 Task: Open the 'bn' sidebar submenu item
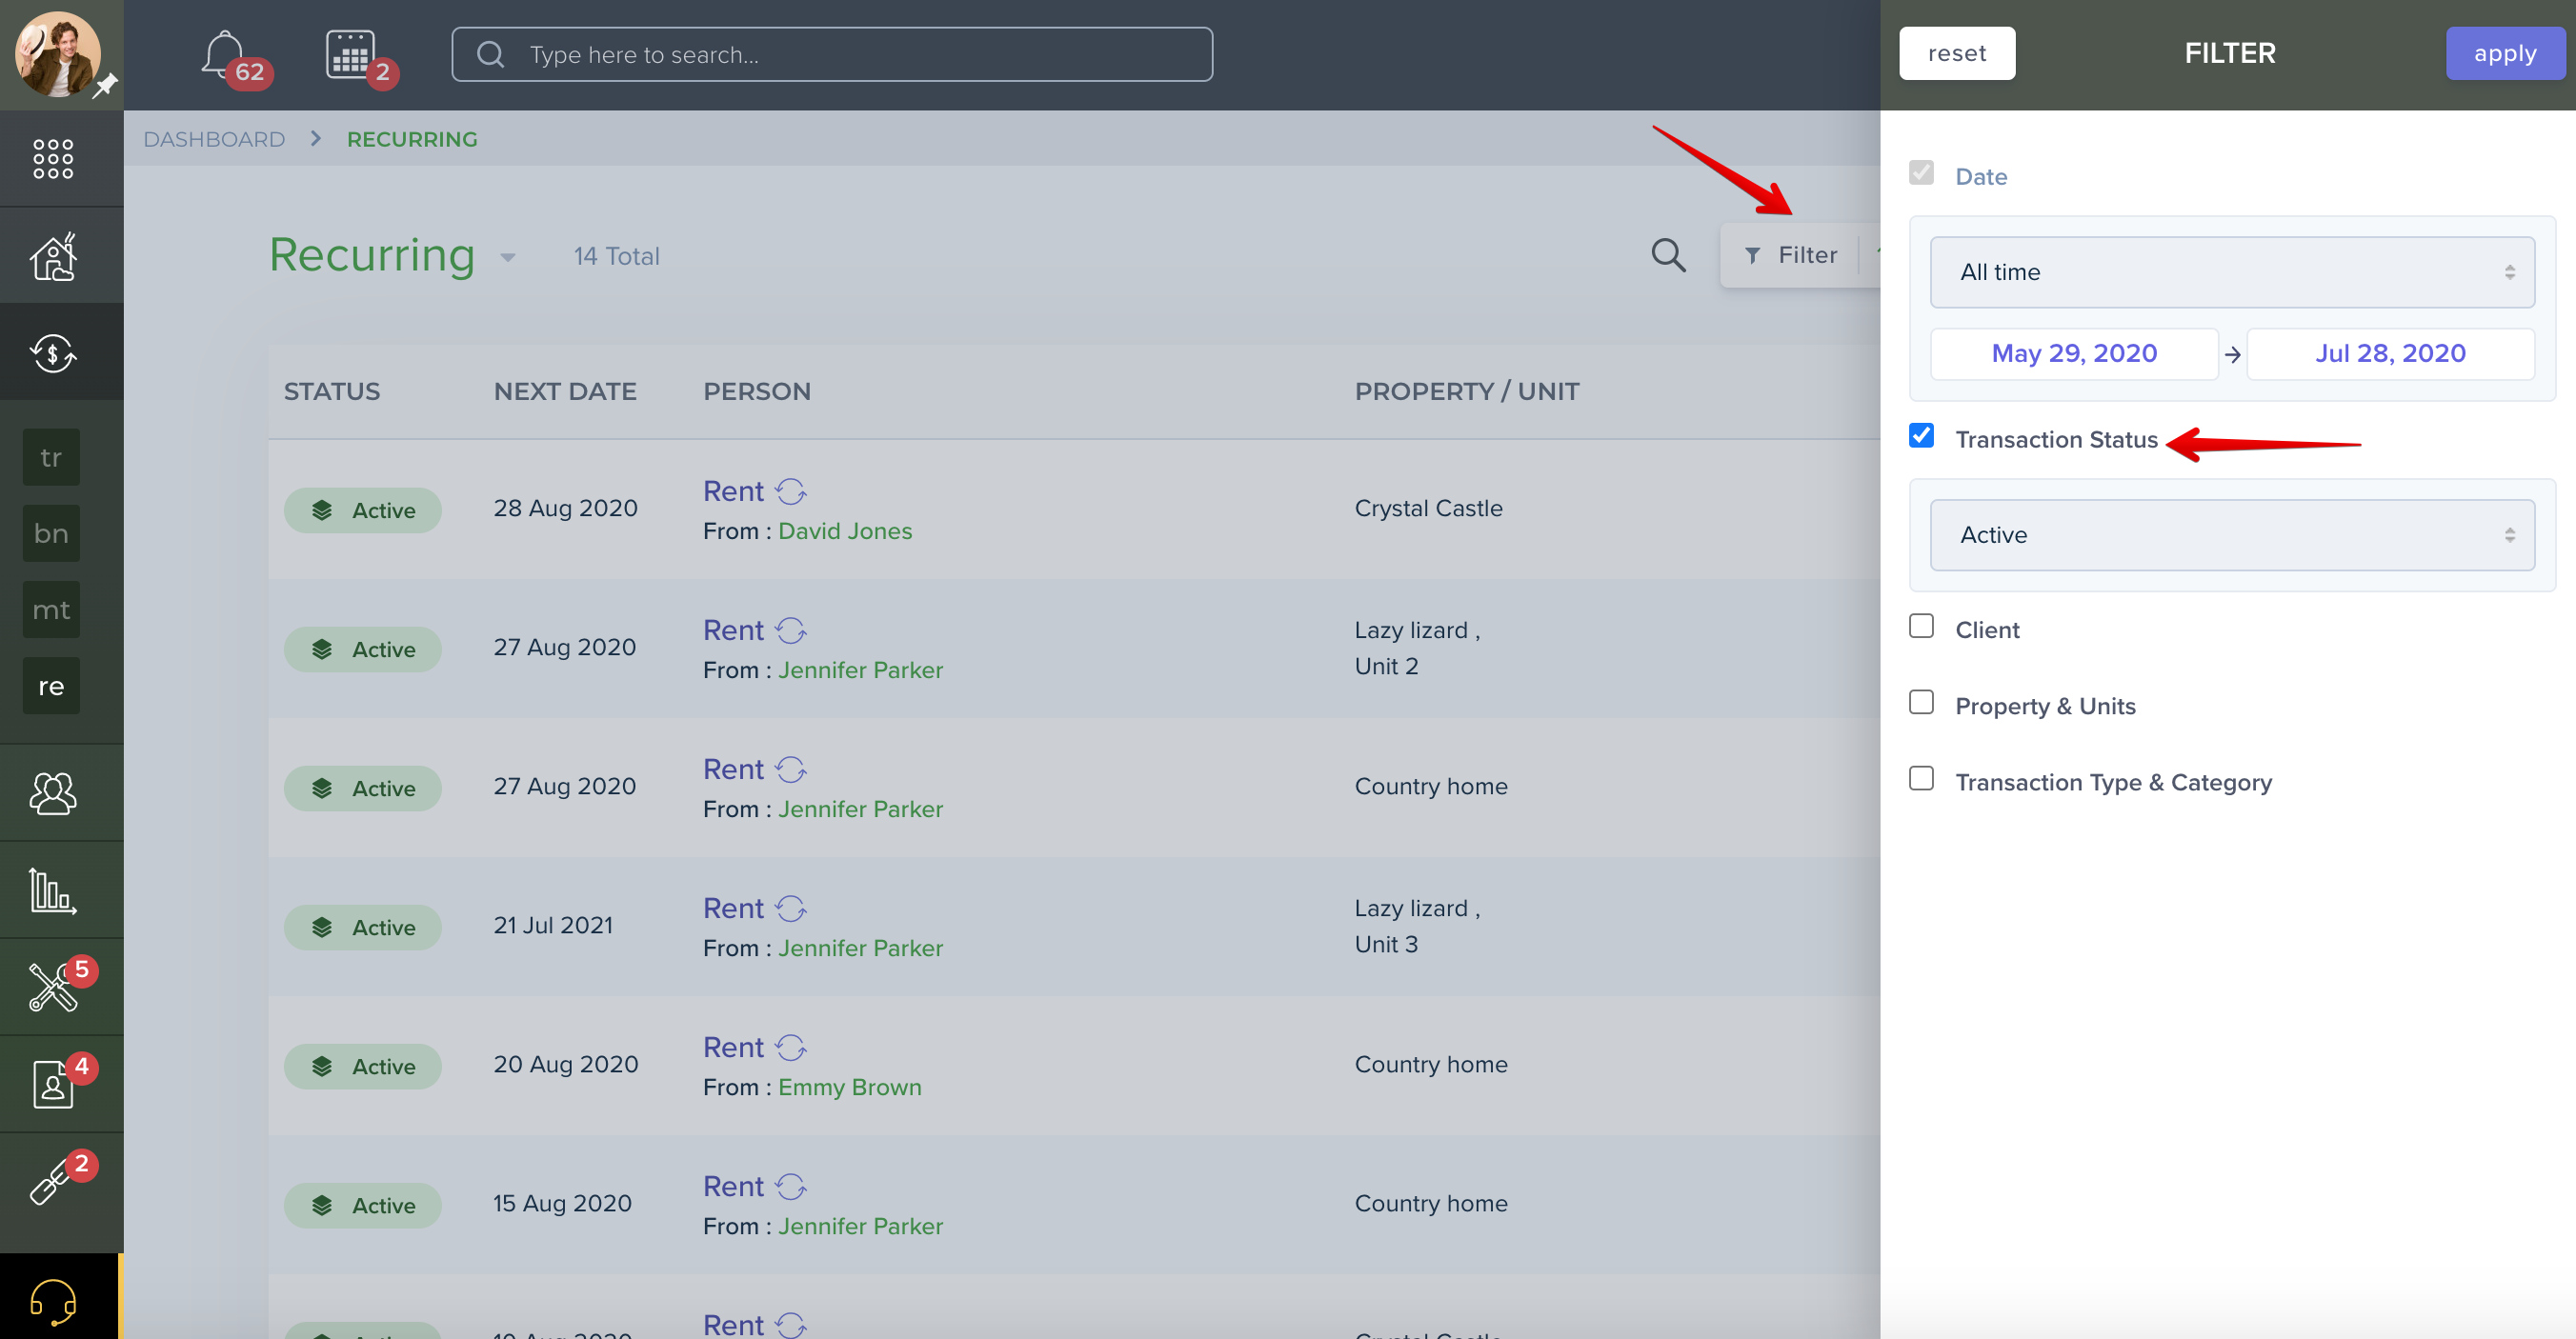pyautogui.click(x=51, y=534)
